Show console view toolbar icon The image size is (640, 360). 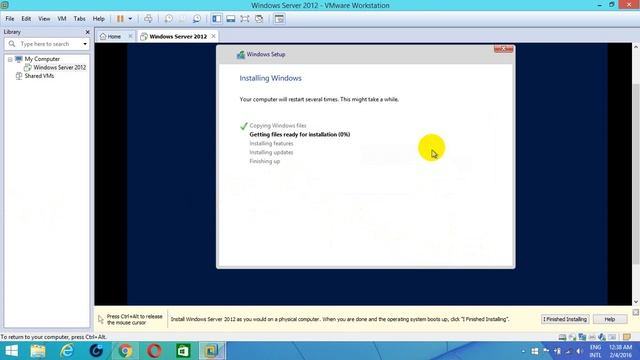279,19
